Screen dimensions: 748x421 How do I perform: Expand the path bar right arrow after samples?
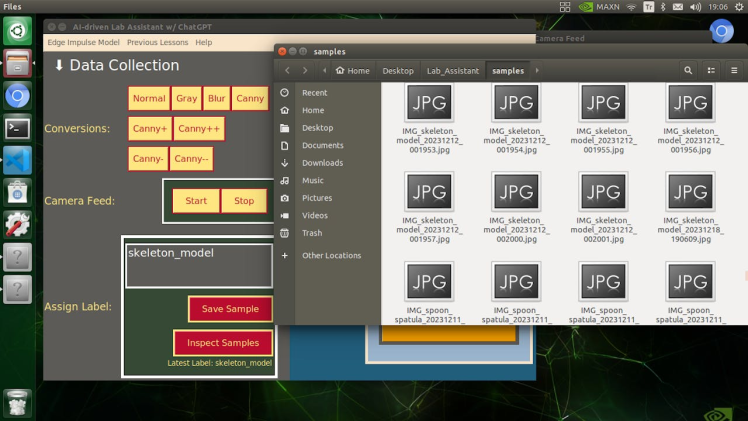pyautogui.click(x=538, y=71)
